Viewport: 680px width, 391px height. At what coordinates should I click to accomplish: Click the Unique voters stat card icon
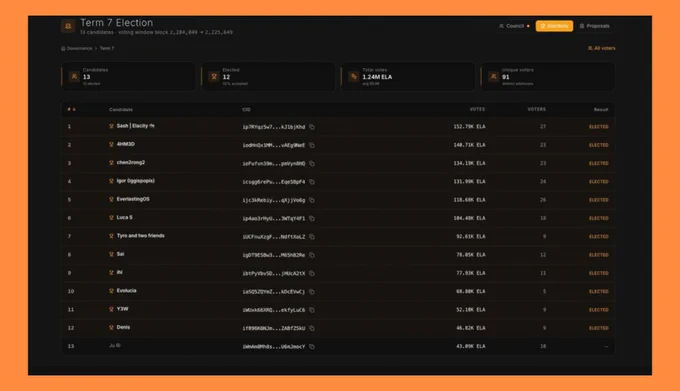point(493,77)
